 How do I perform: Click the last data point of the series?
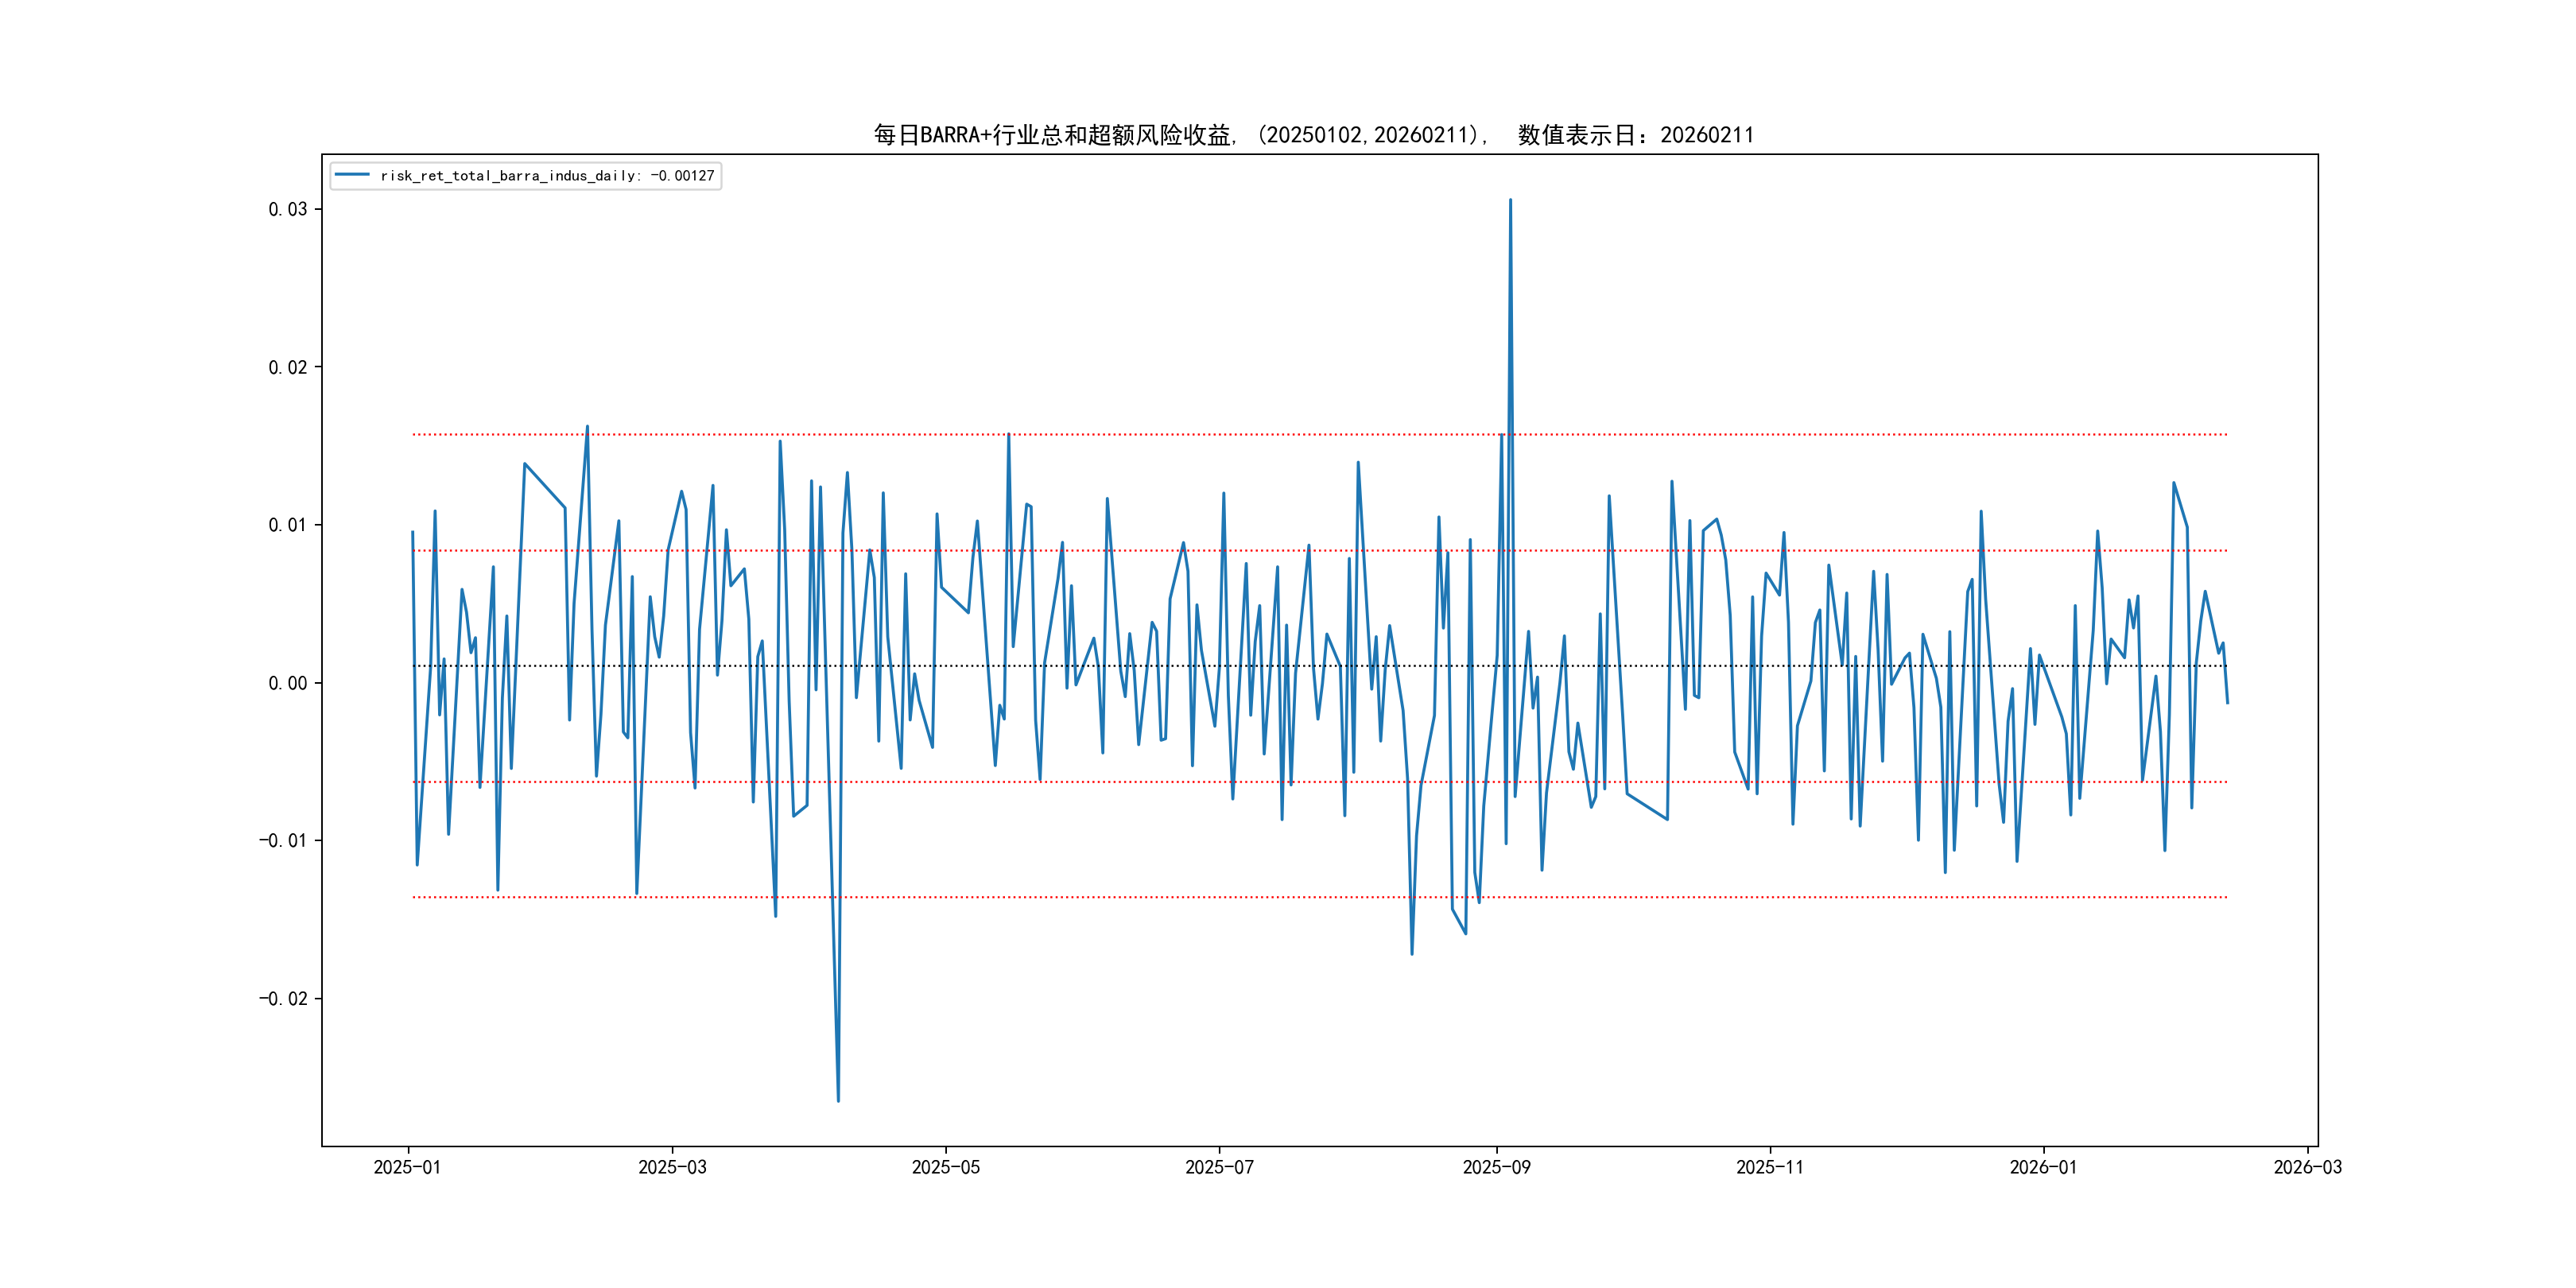2227,703
